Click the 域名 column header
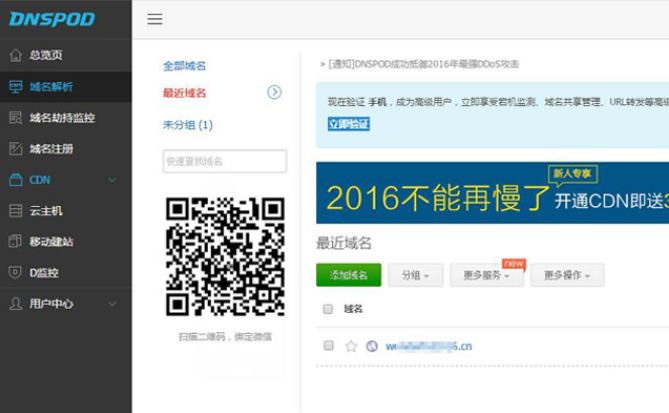This screenshot has width=669, height=413. point(353,309)
